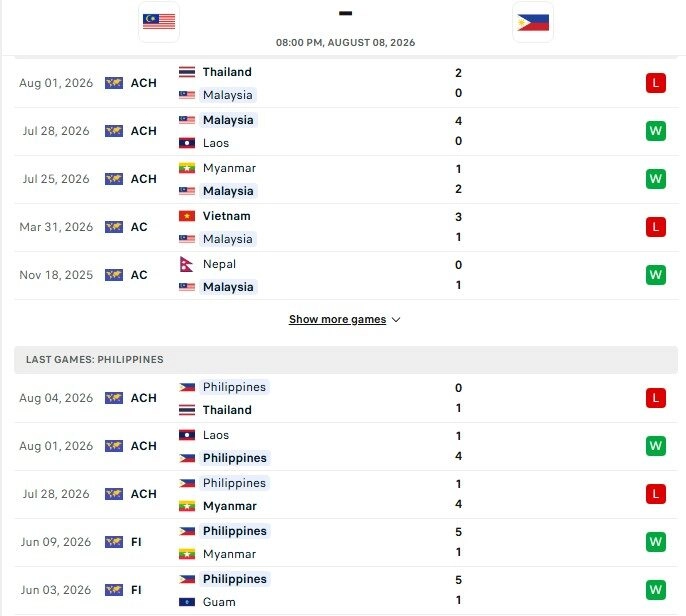Click the Nepal flag icon
This screenshot has width=686, height=616.
(x=187, y=264)
